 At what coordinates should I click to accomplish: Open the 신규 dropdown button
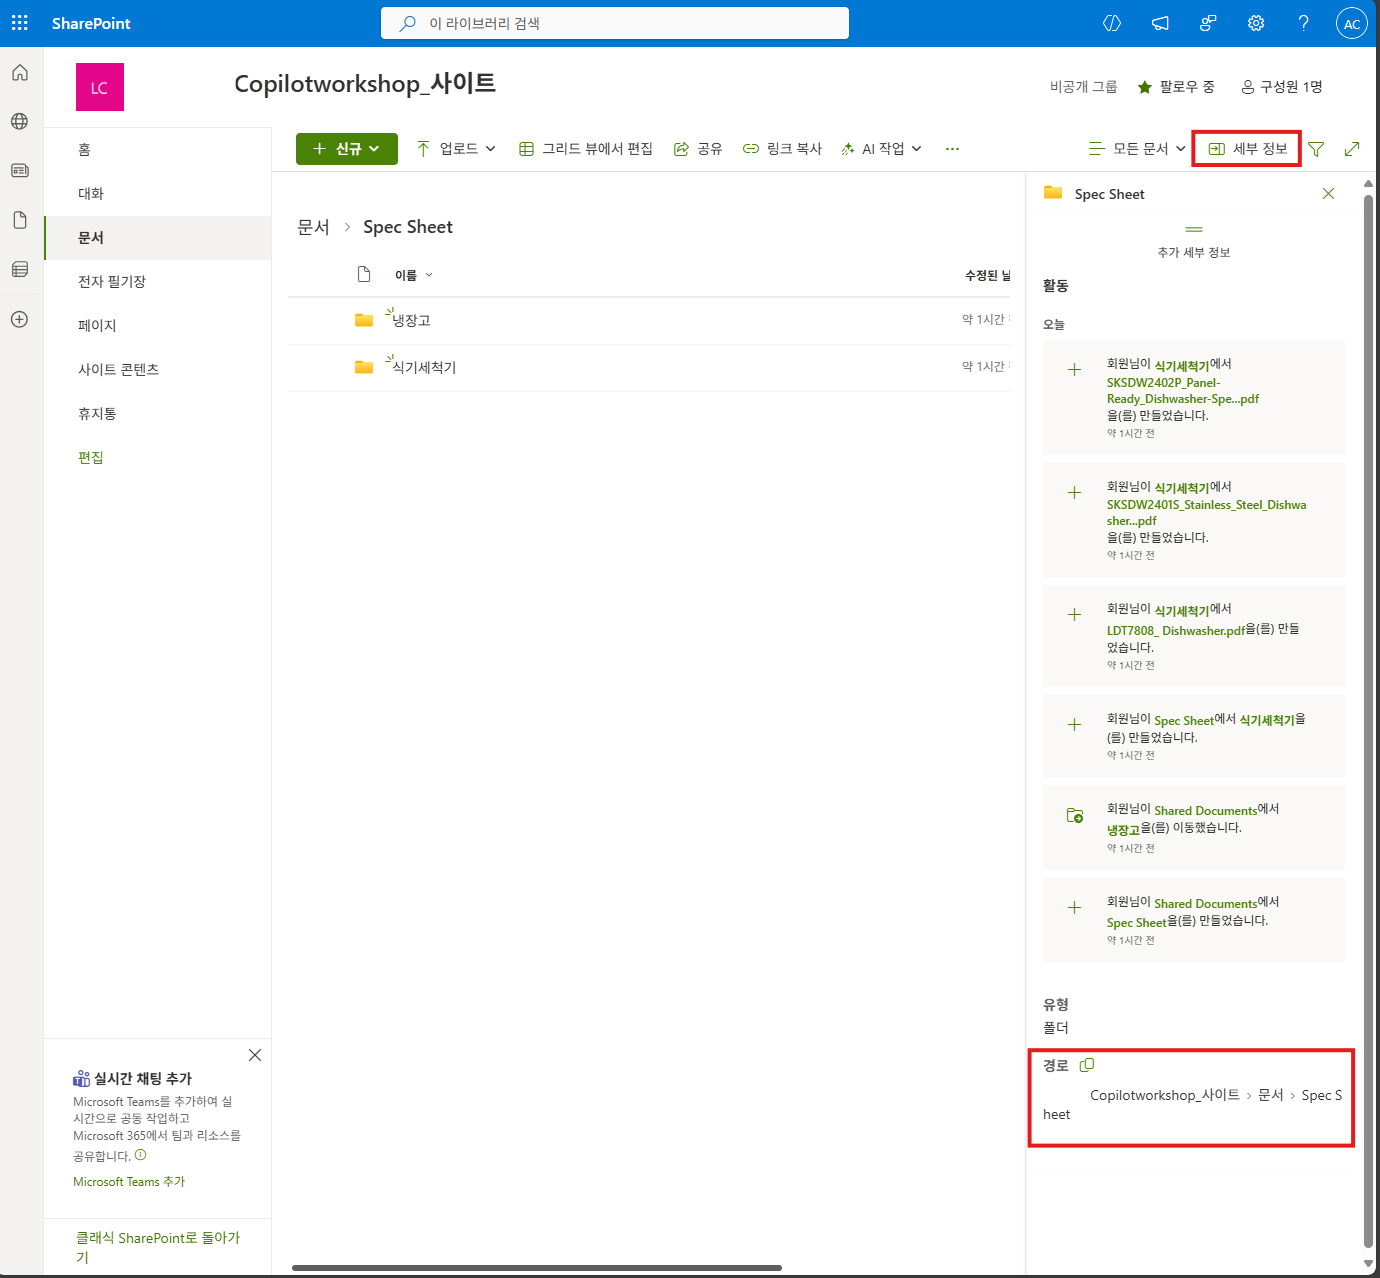tap(347, 149)
